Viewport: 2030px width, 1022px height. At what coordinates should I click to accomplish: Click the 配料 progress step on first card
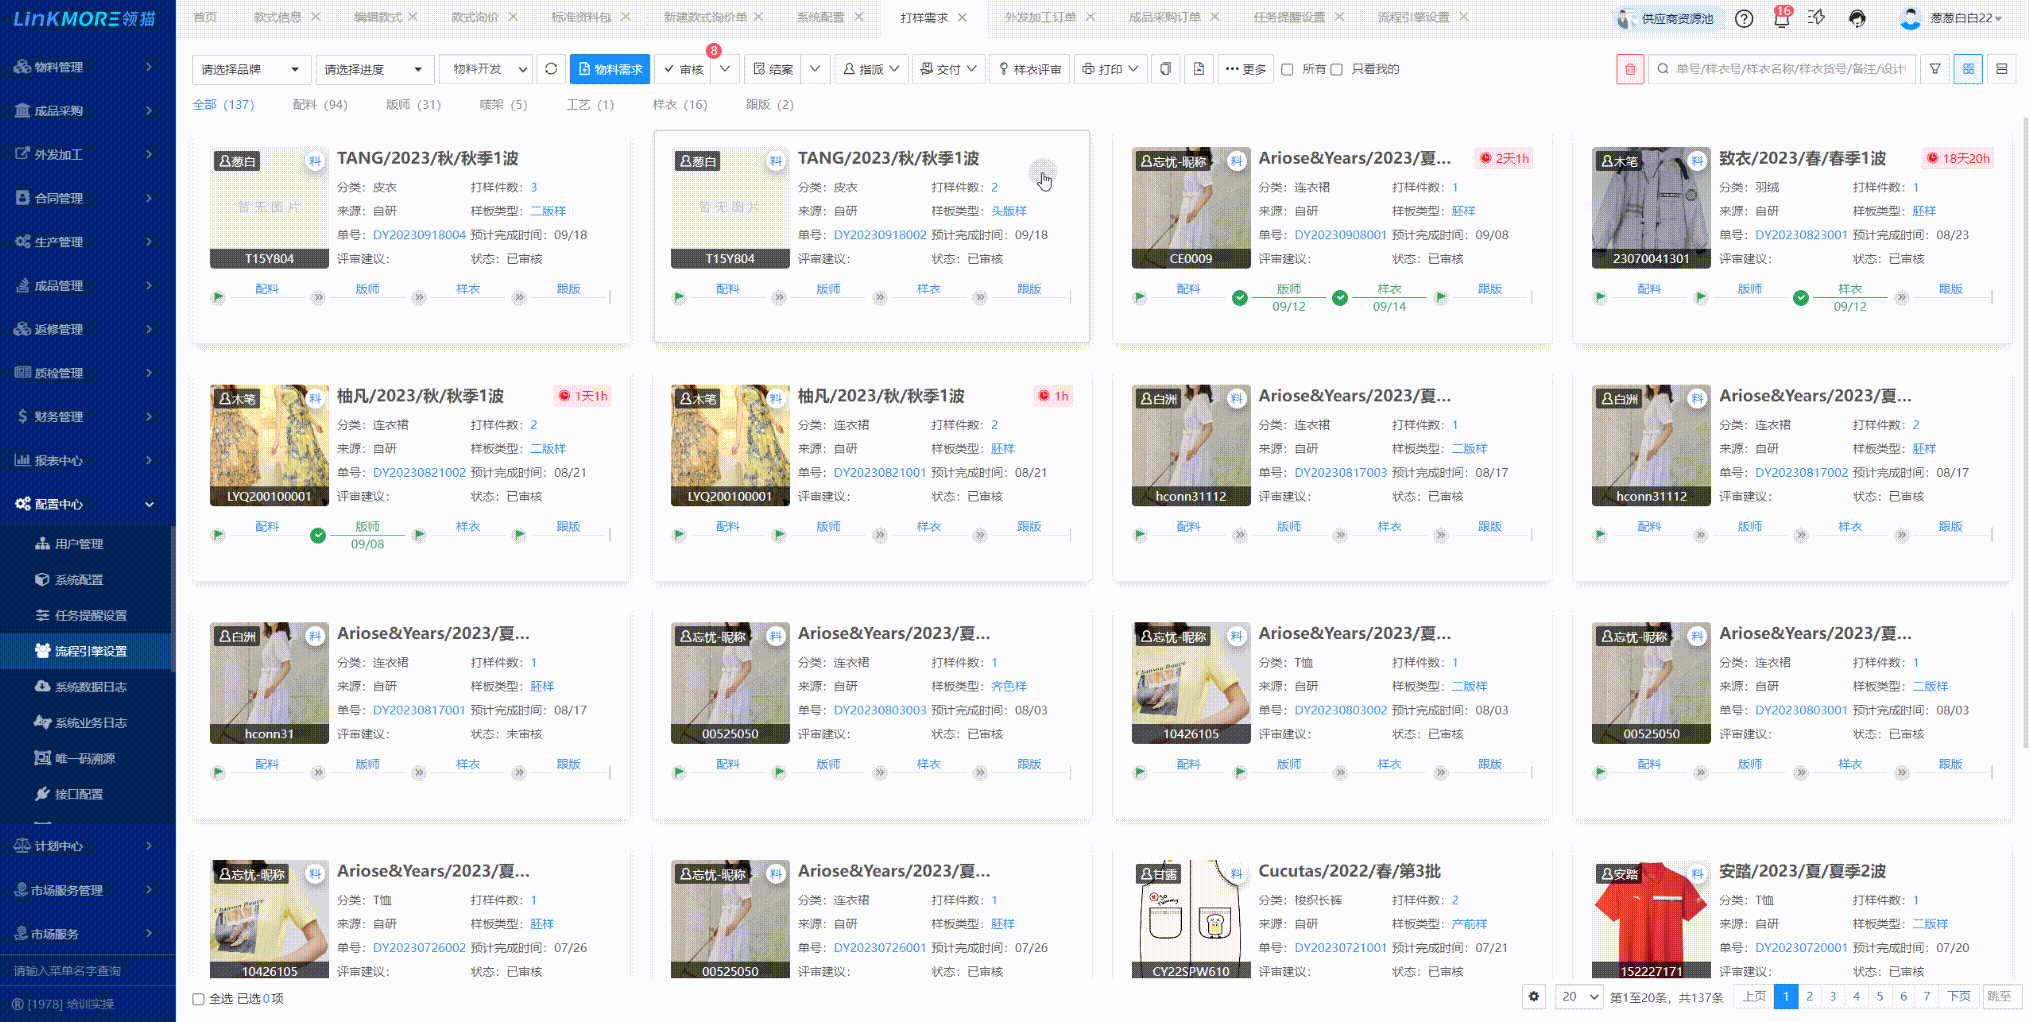[267, 289]
